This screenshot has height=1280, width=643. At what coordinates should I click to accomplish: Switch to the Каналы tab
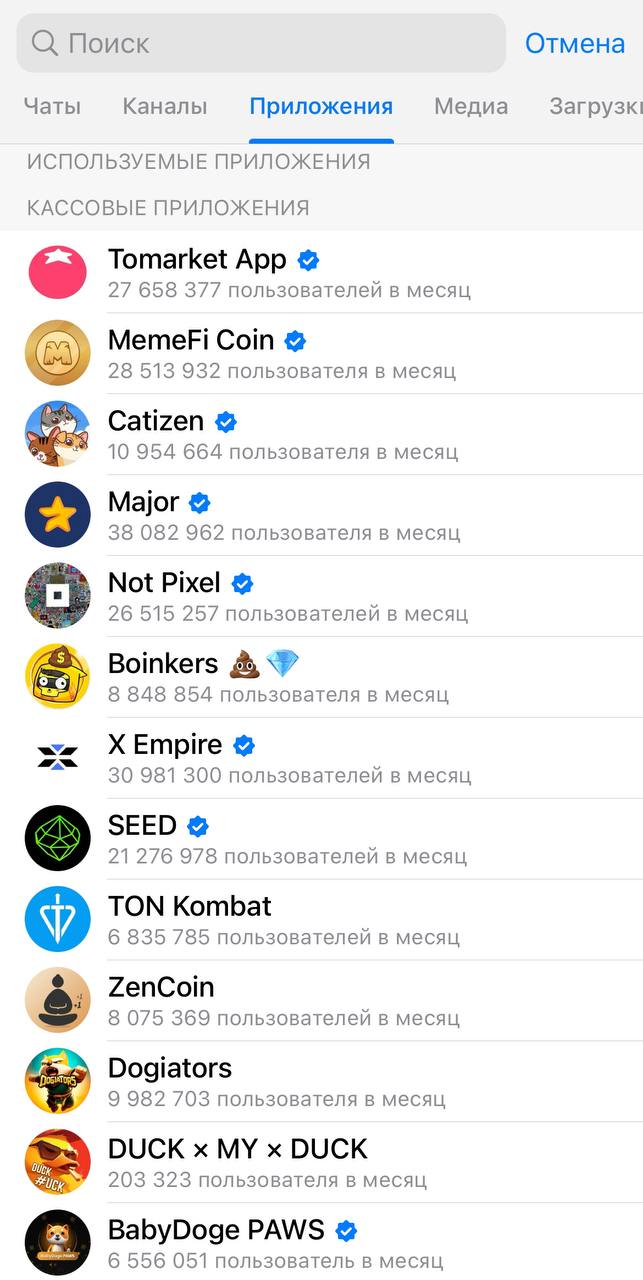[x=165, y=106]
